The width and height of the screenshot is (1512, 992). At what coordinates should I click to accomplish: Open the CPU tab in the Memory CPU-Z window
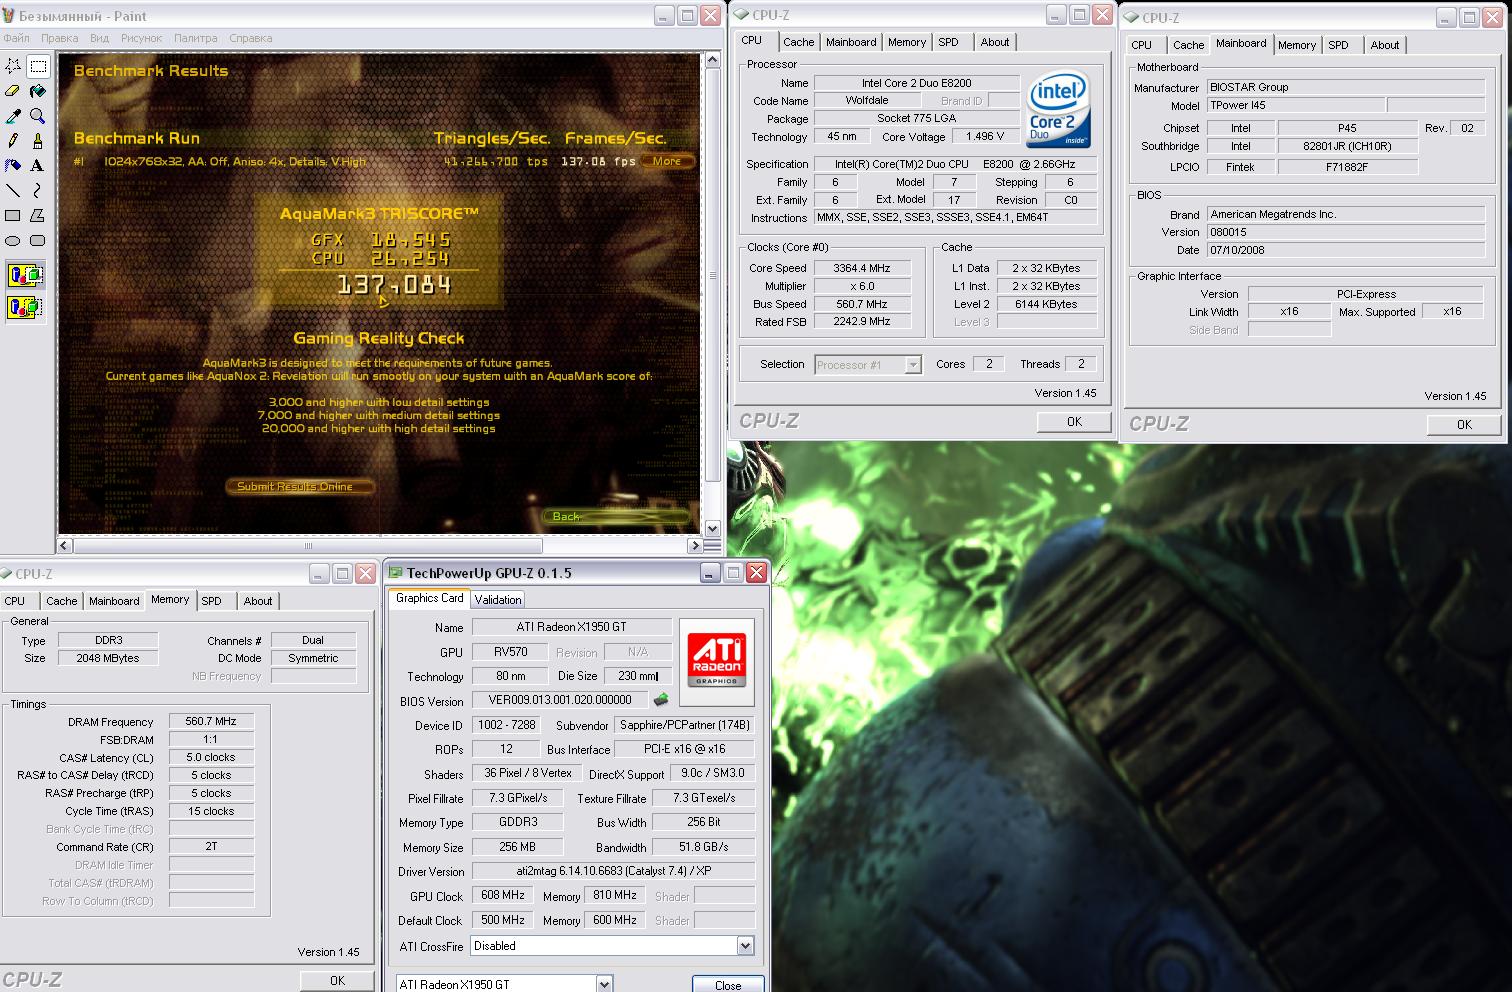click(15, 601)
